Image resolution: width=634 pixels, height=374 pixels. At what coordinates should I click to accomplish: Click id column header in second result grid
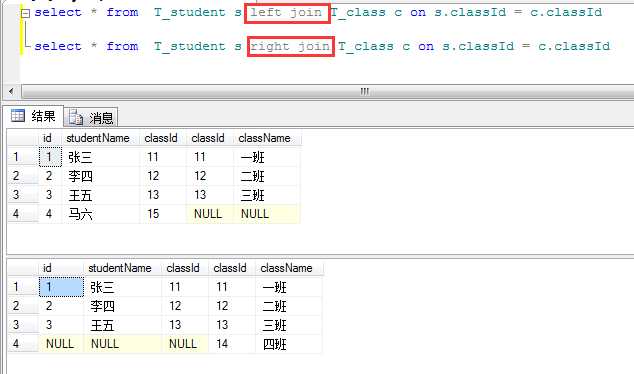pyautogui.click(x=61, y=268)
